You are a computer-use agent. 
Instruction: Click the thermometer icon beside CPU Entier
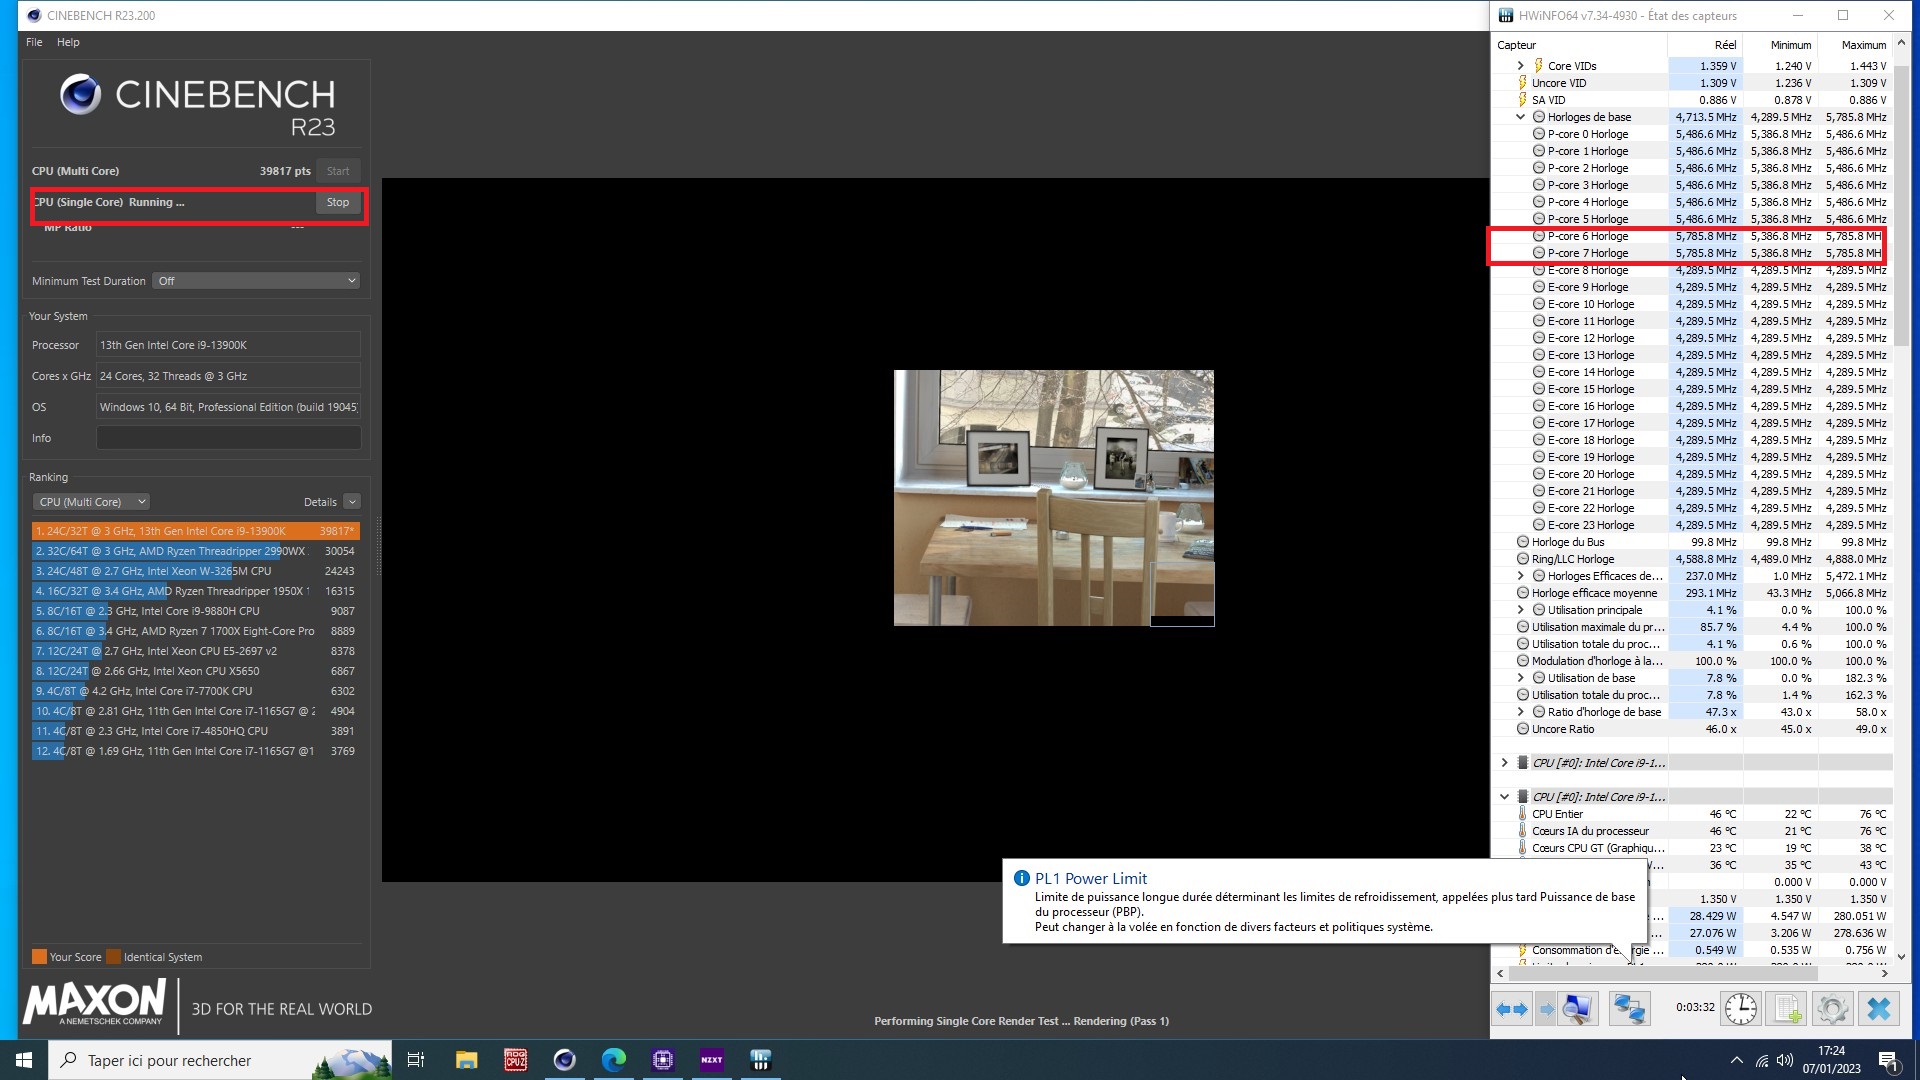click(1522, 814)
